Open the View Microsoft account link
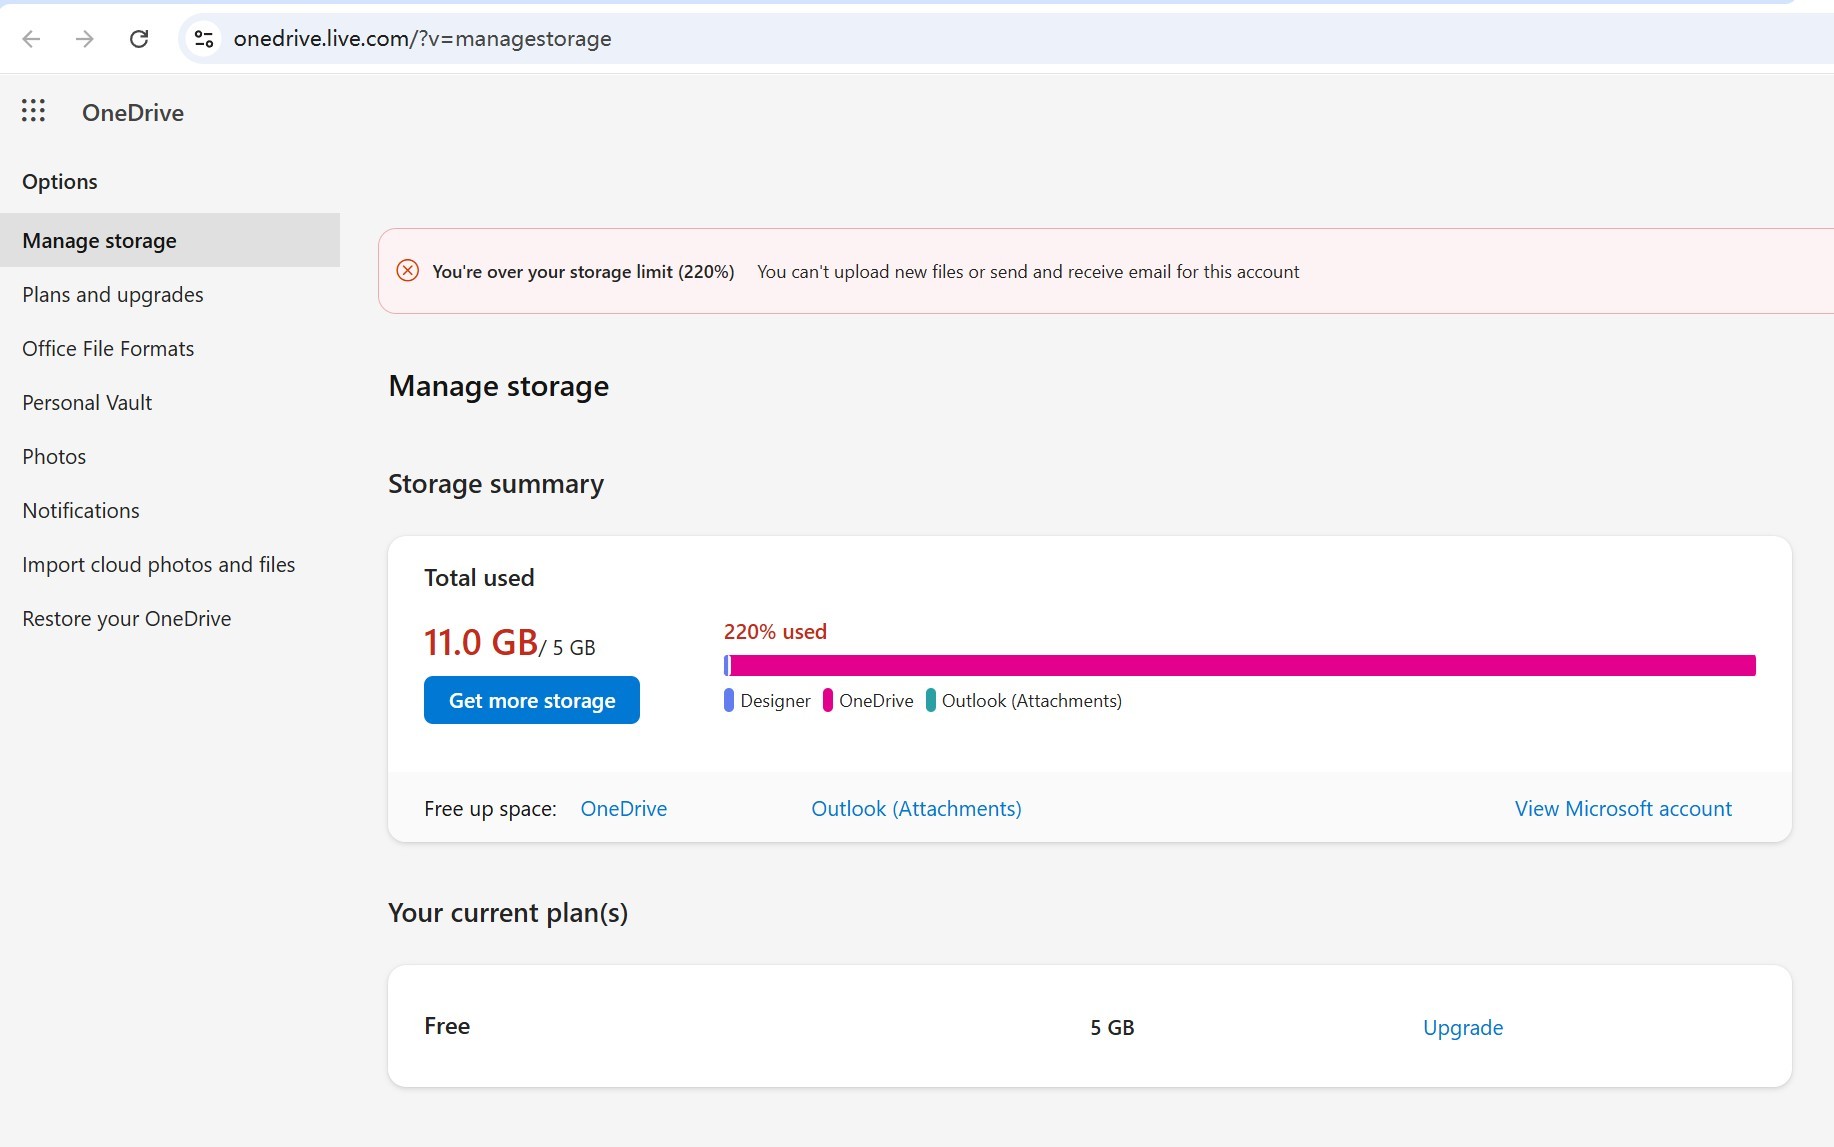 1623,808
